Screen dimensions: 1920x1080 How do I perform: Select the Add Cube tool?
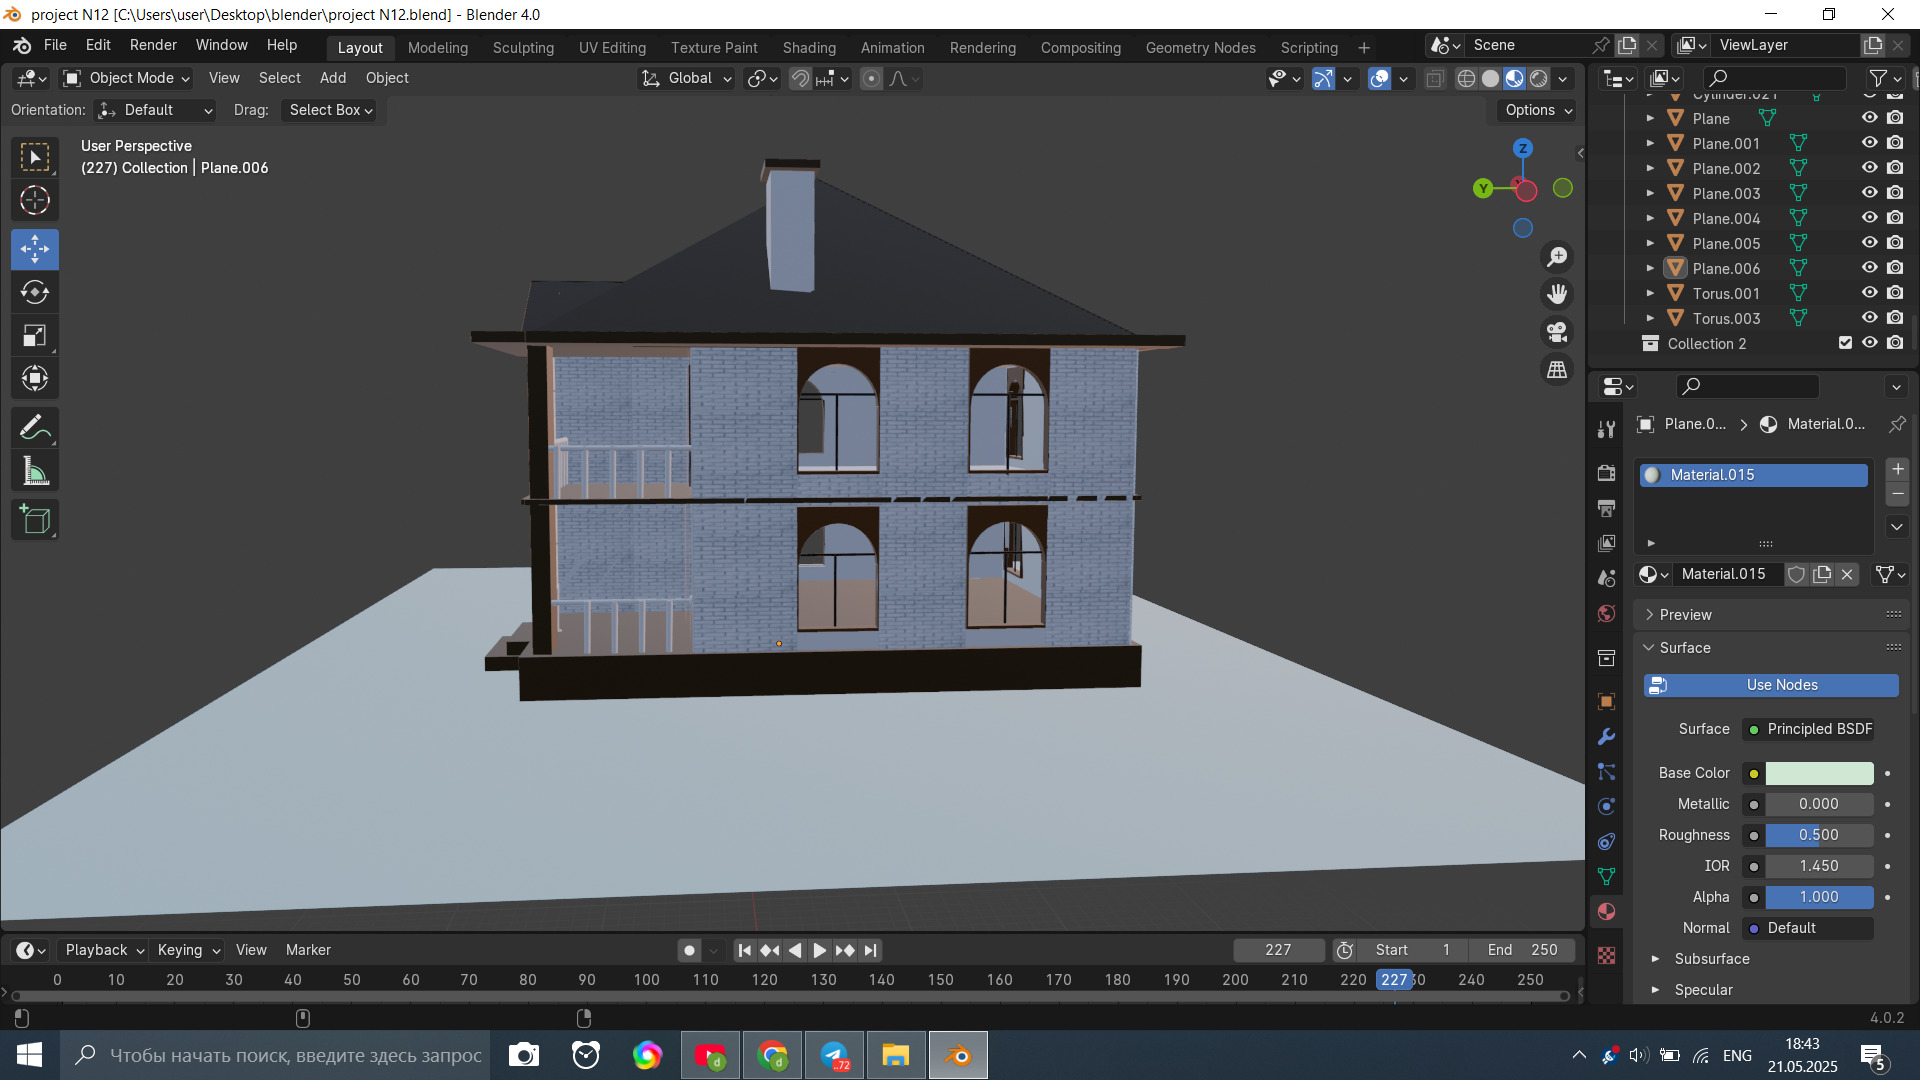(x=35, y=520)
